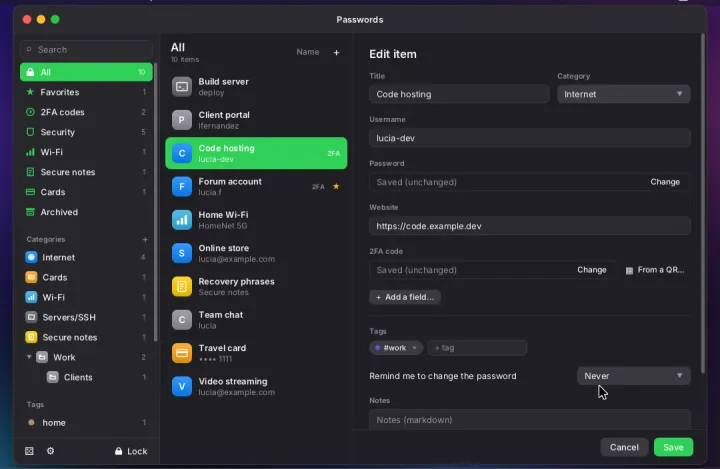The width and height of the screenshot is (720, 469).
Task: Click the Video streaming V icon
Action: [182, 386]
